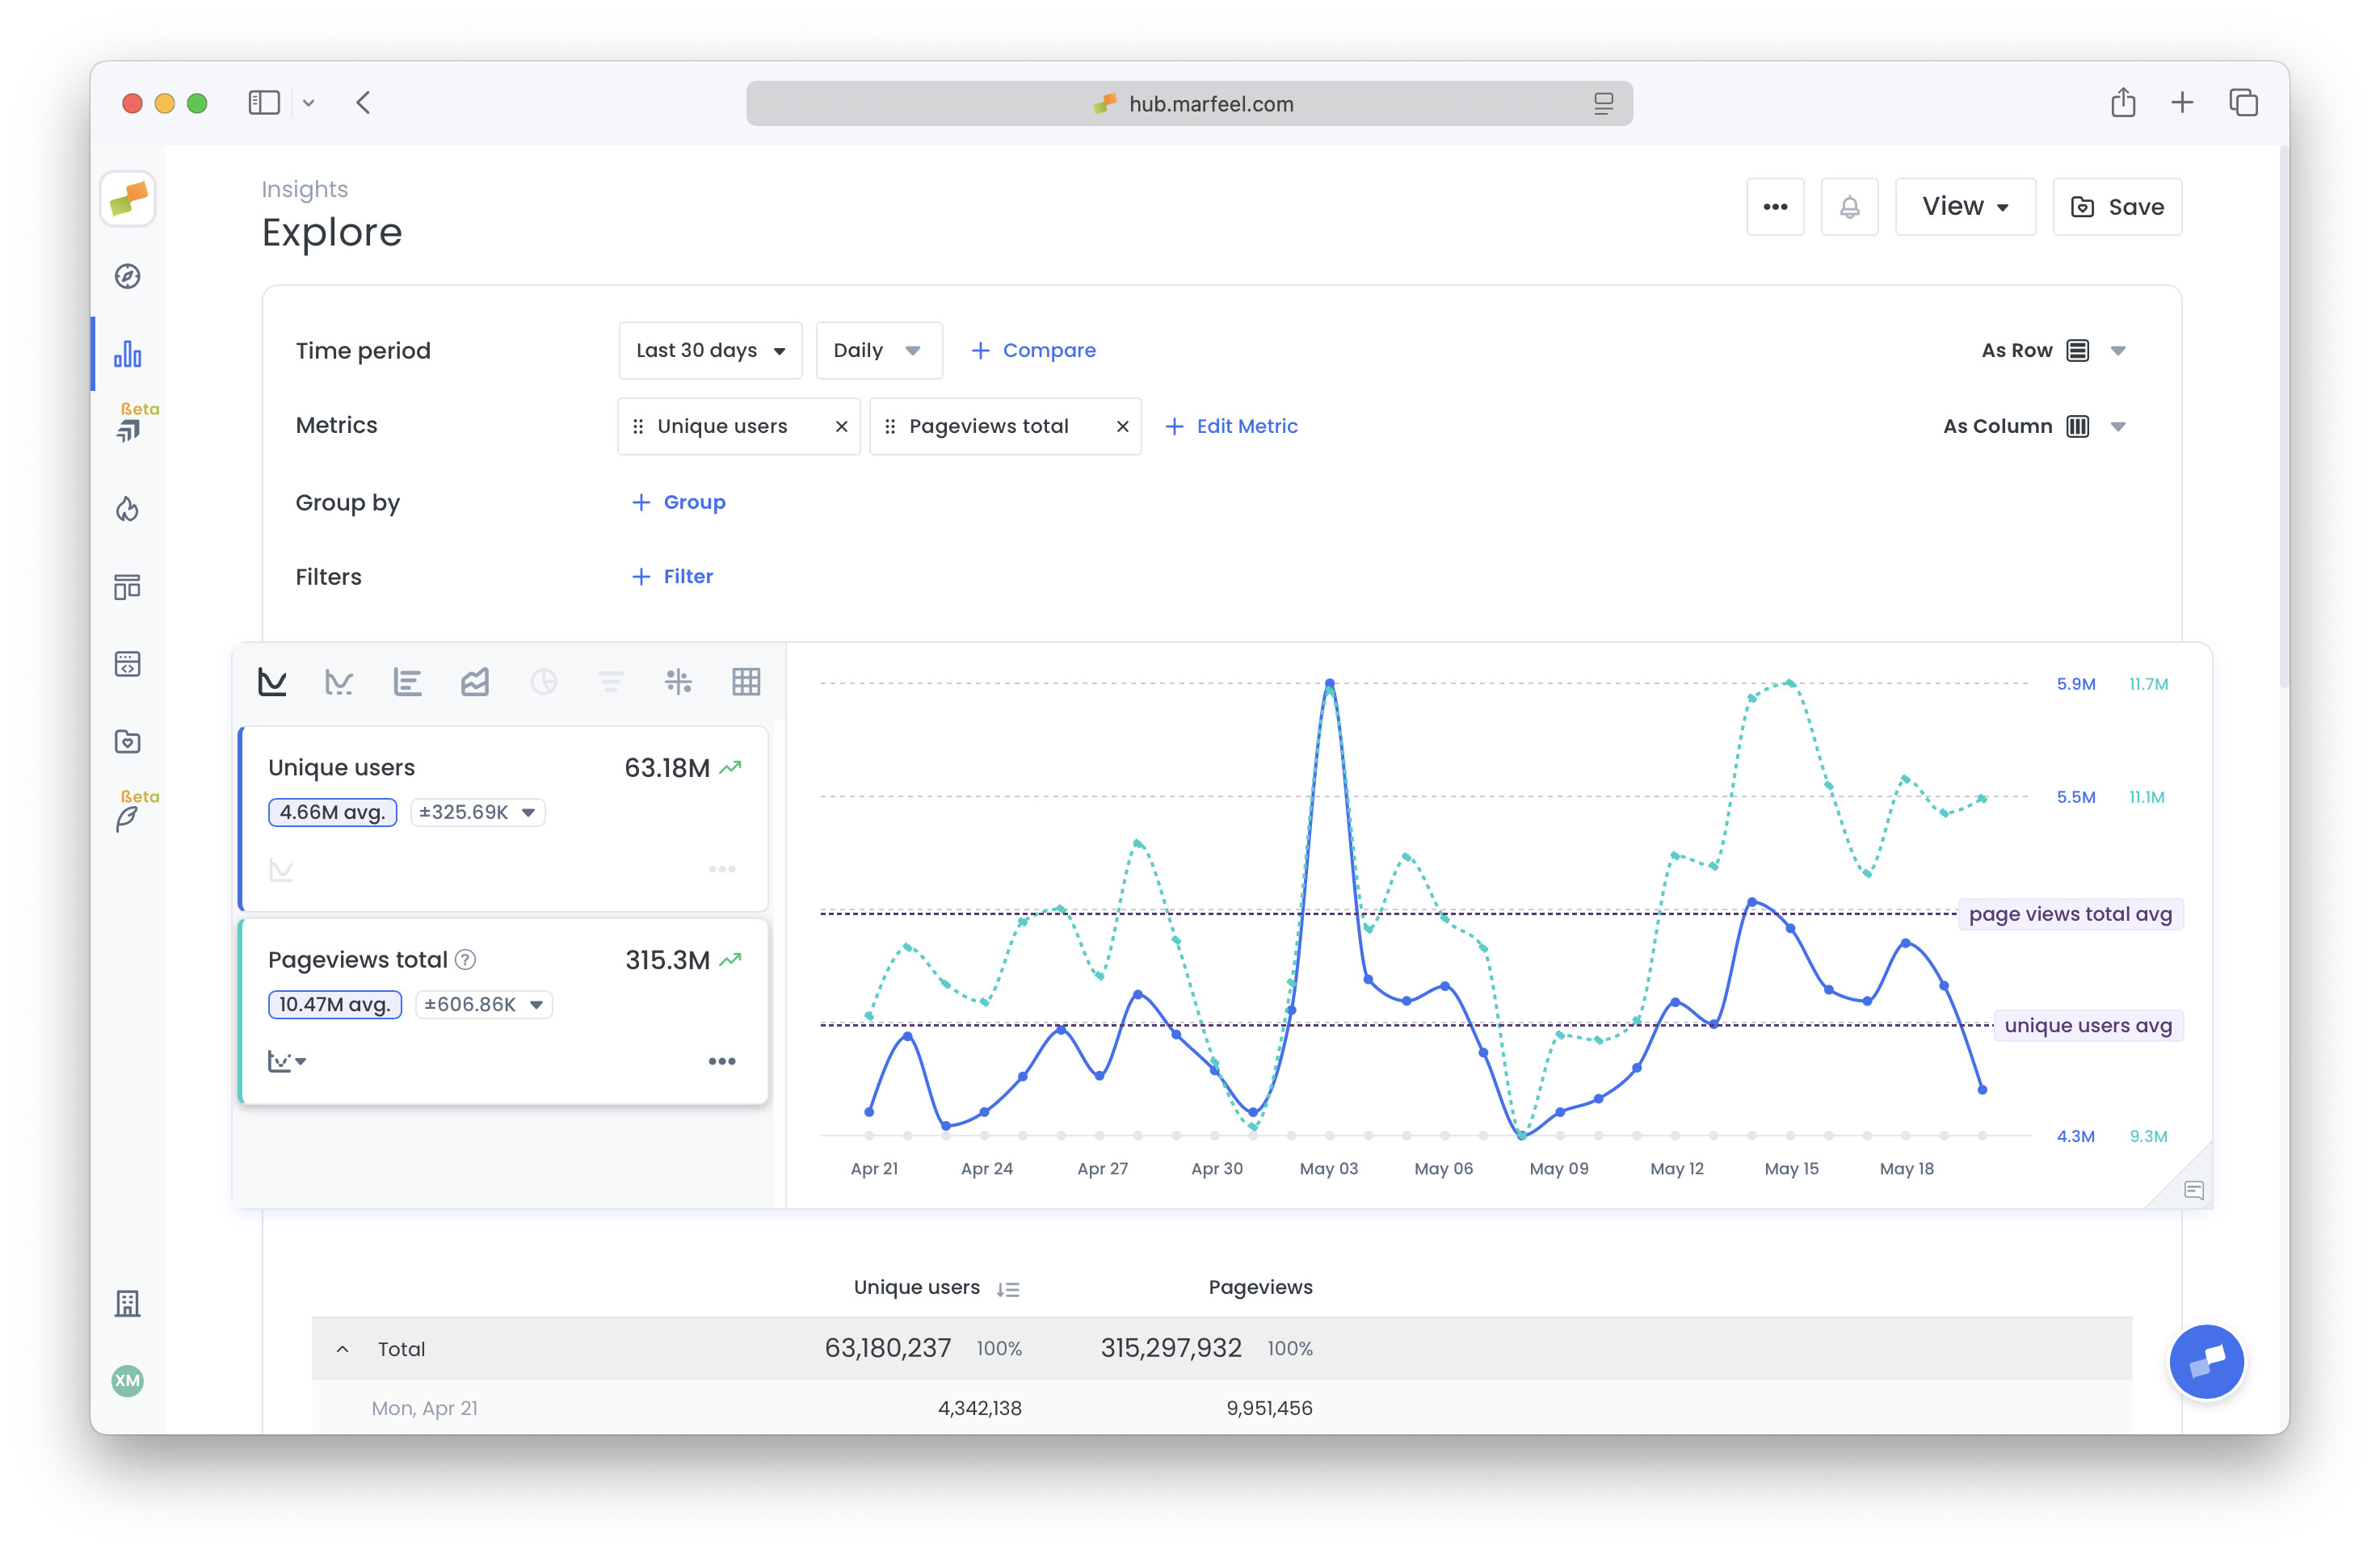The image size is (2380, 1554).
Task: Click the Compare link
Action: 1033,350
